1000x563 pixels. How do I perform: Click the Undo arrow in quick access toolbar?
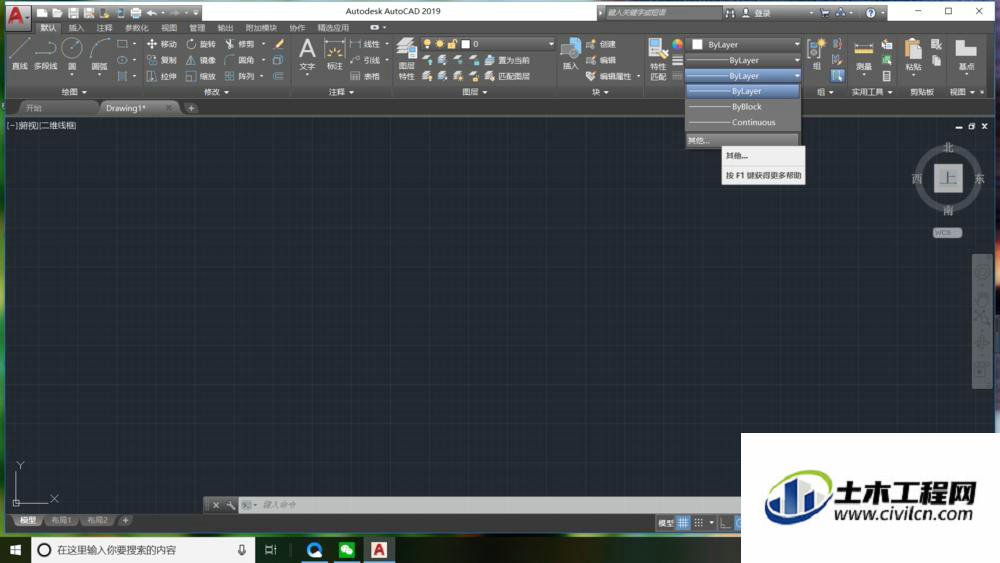point(151,12)
